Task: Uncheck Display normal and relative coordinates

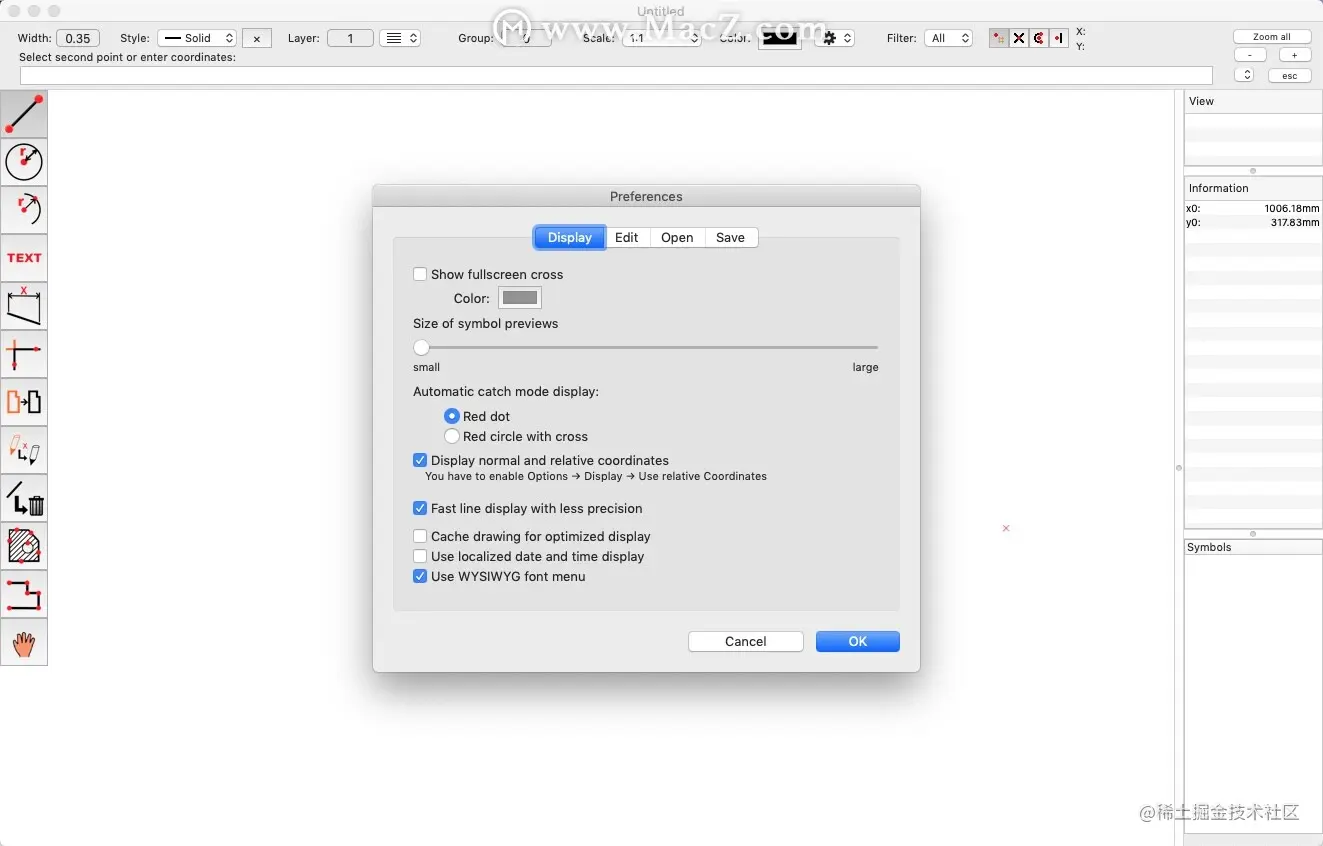Action: point(420,460)
